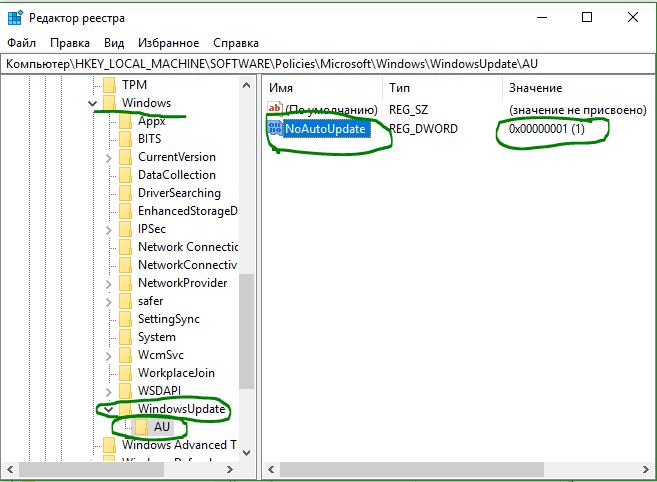657x482 pixels.
Task: Open the Правка menu
Action: 70,43
